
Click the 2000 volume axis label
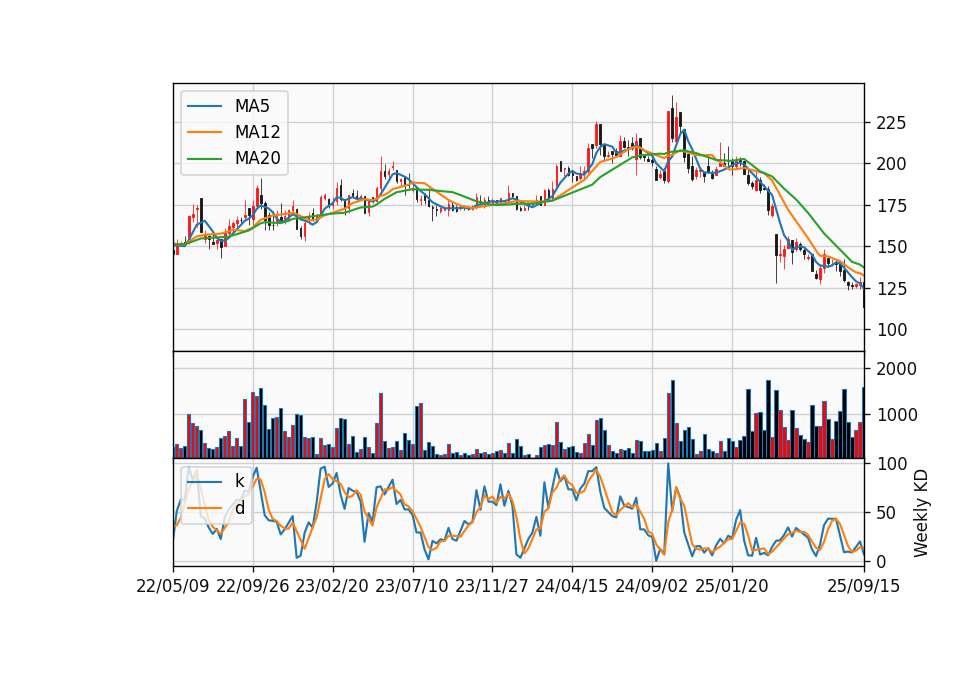coord(897,369)
